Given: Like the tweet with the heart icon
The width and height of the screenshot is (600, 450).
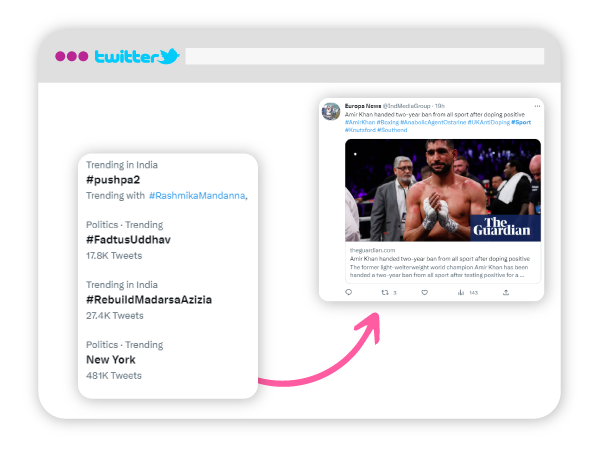Looking at the screenshot, I should pyautogui.click(x=424, y=292).
